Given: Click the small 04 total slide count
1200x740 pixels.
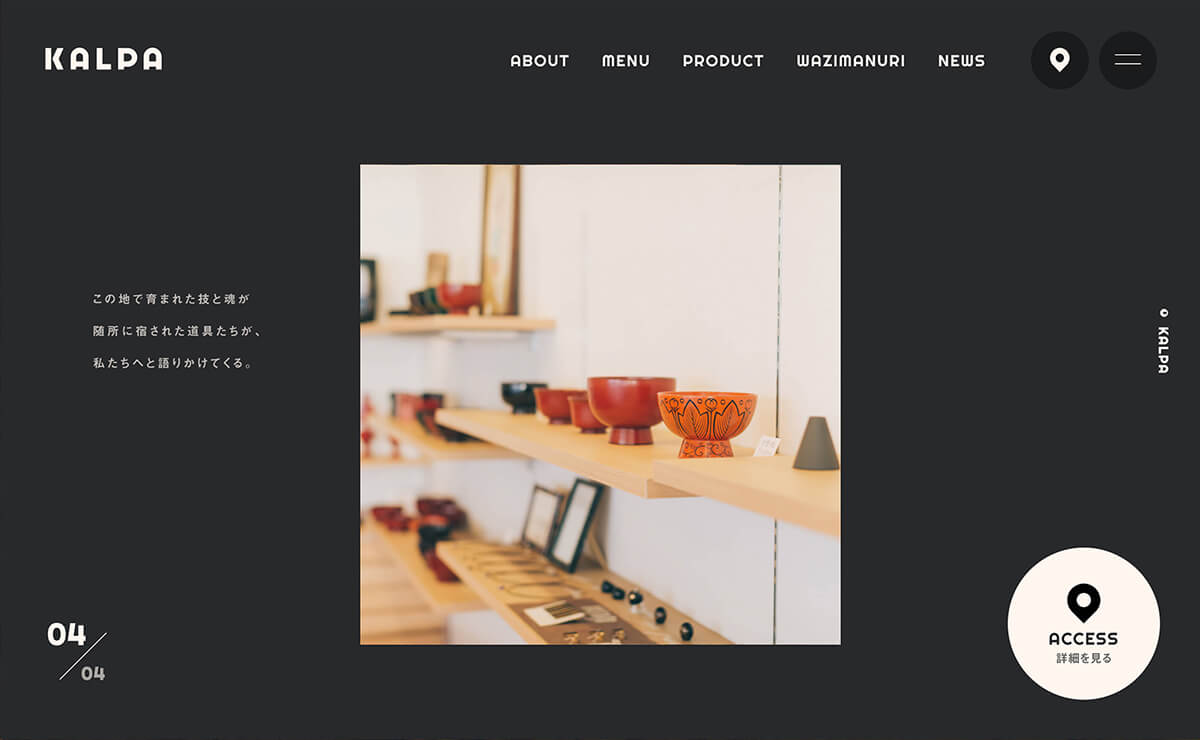Looking at the screenshot, I should 93,673.
